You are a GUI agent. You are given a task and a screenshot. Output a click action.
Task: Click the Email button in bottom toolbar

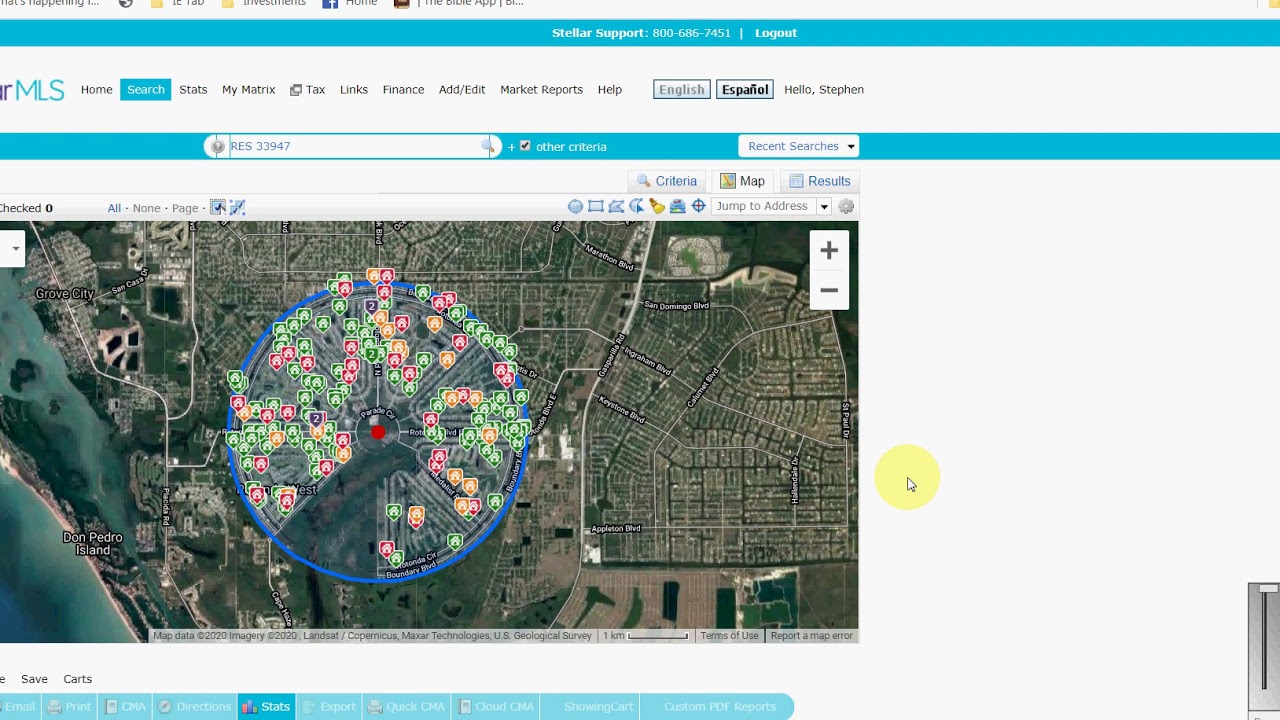pyautogui.click(x=19, y=706)
